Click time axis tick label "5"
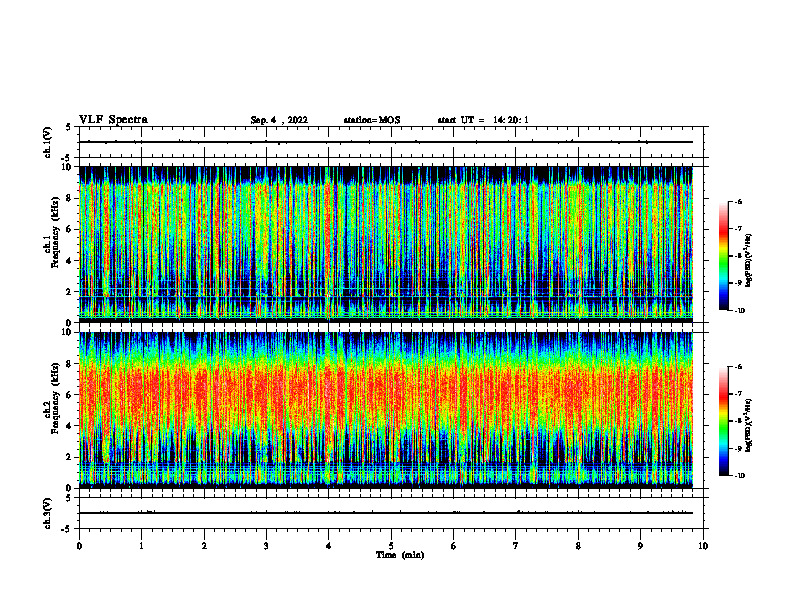This screenshot has width=792, height=612. coord(391,546)
